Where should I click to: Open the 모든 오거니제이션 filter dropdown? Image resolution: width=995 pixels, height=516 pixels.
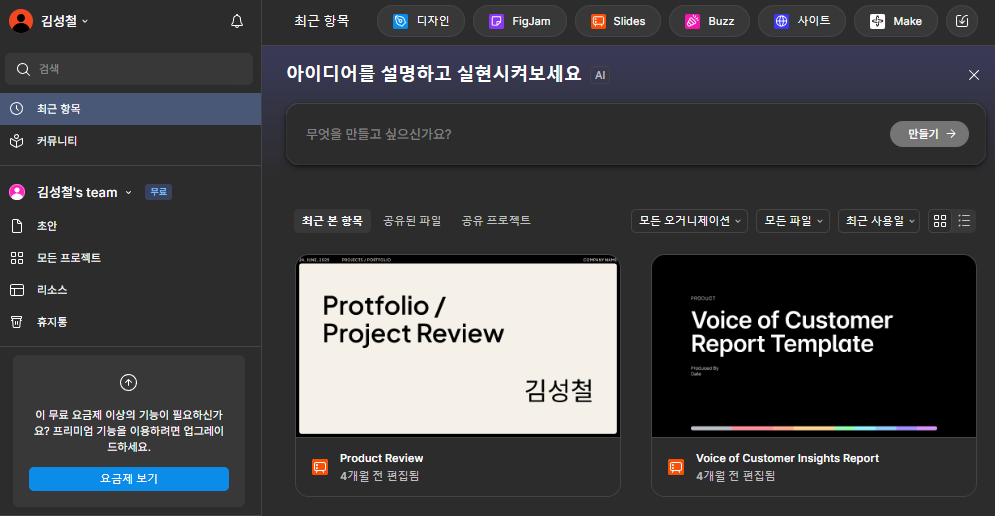[689, 221]
